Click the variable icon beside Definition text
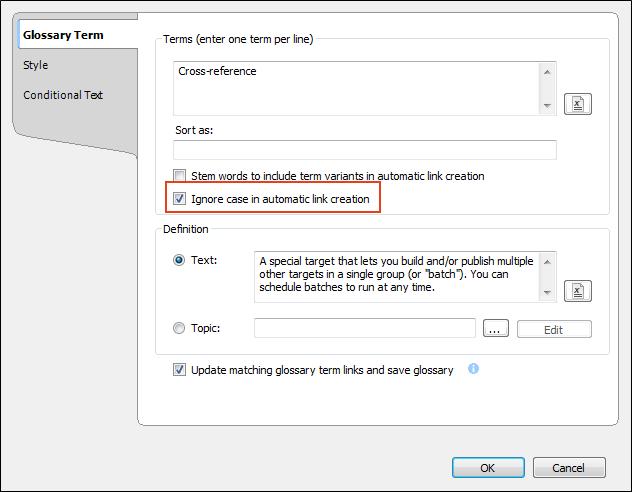 pyautogui.click(x=578, y=291)
